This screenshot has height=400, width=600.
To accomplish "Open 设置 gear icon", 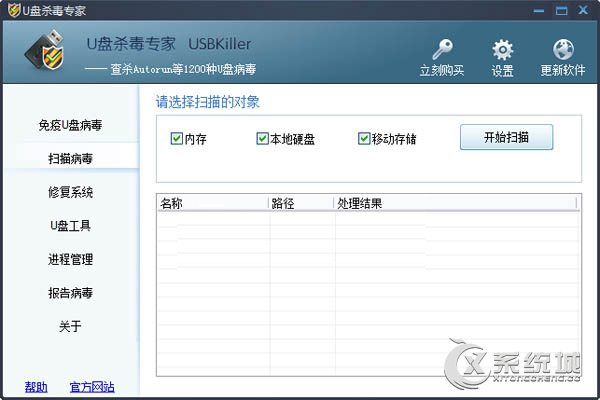I will tap(502, 50).
